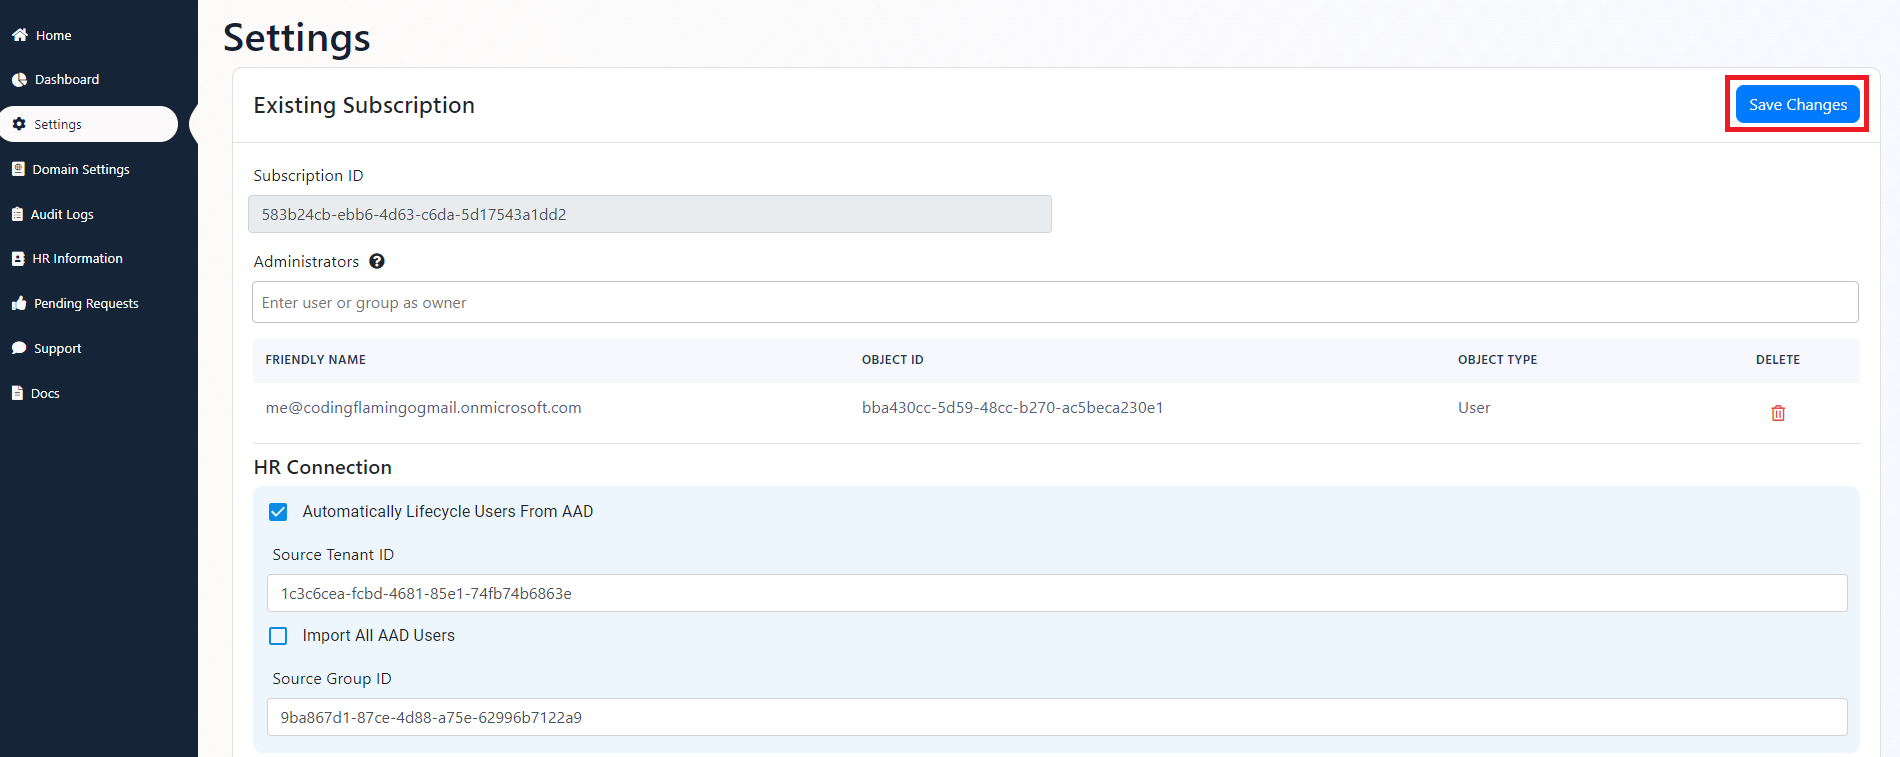This screenshot has width=1900, height=757.
Task: Click the Save Changes button
Action: click(1797, 104)
